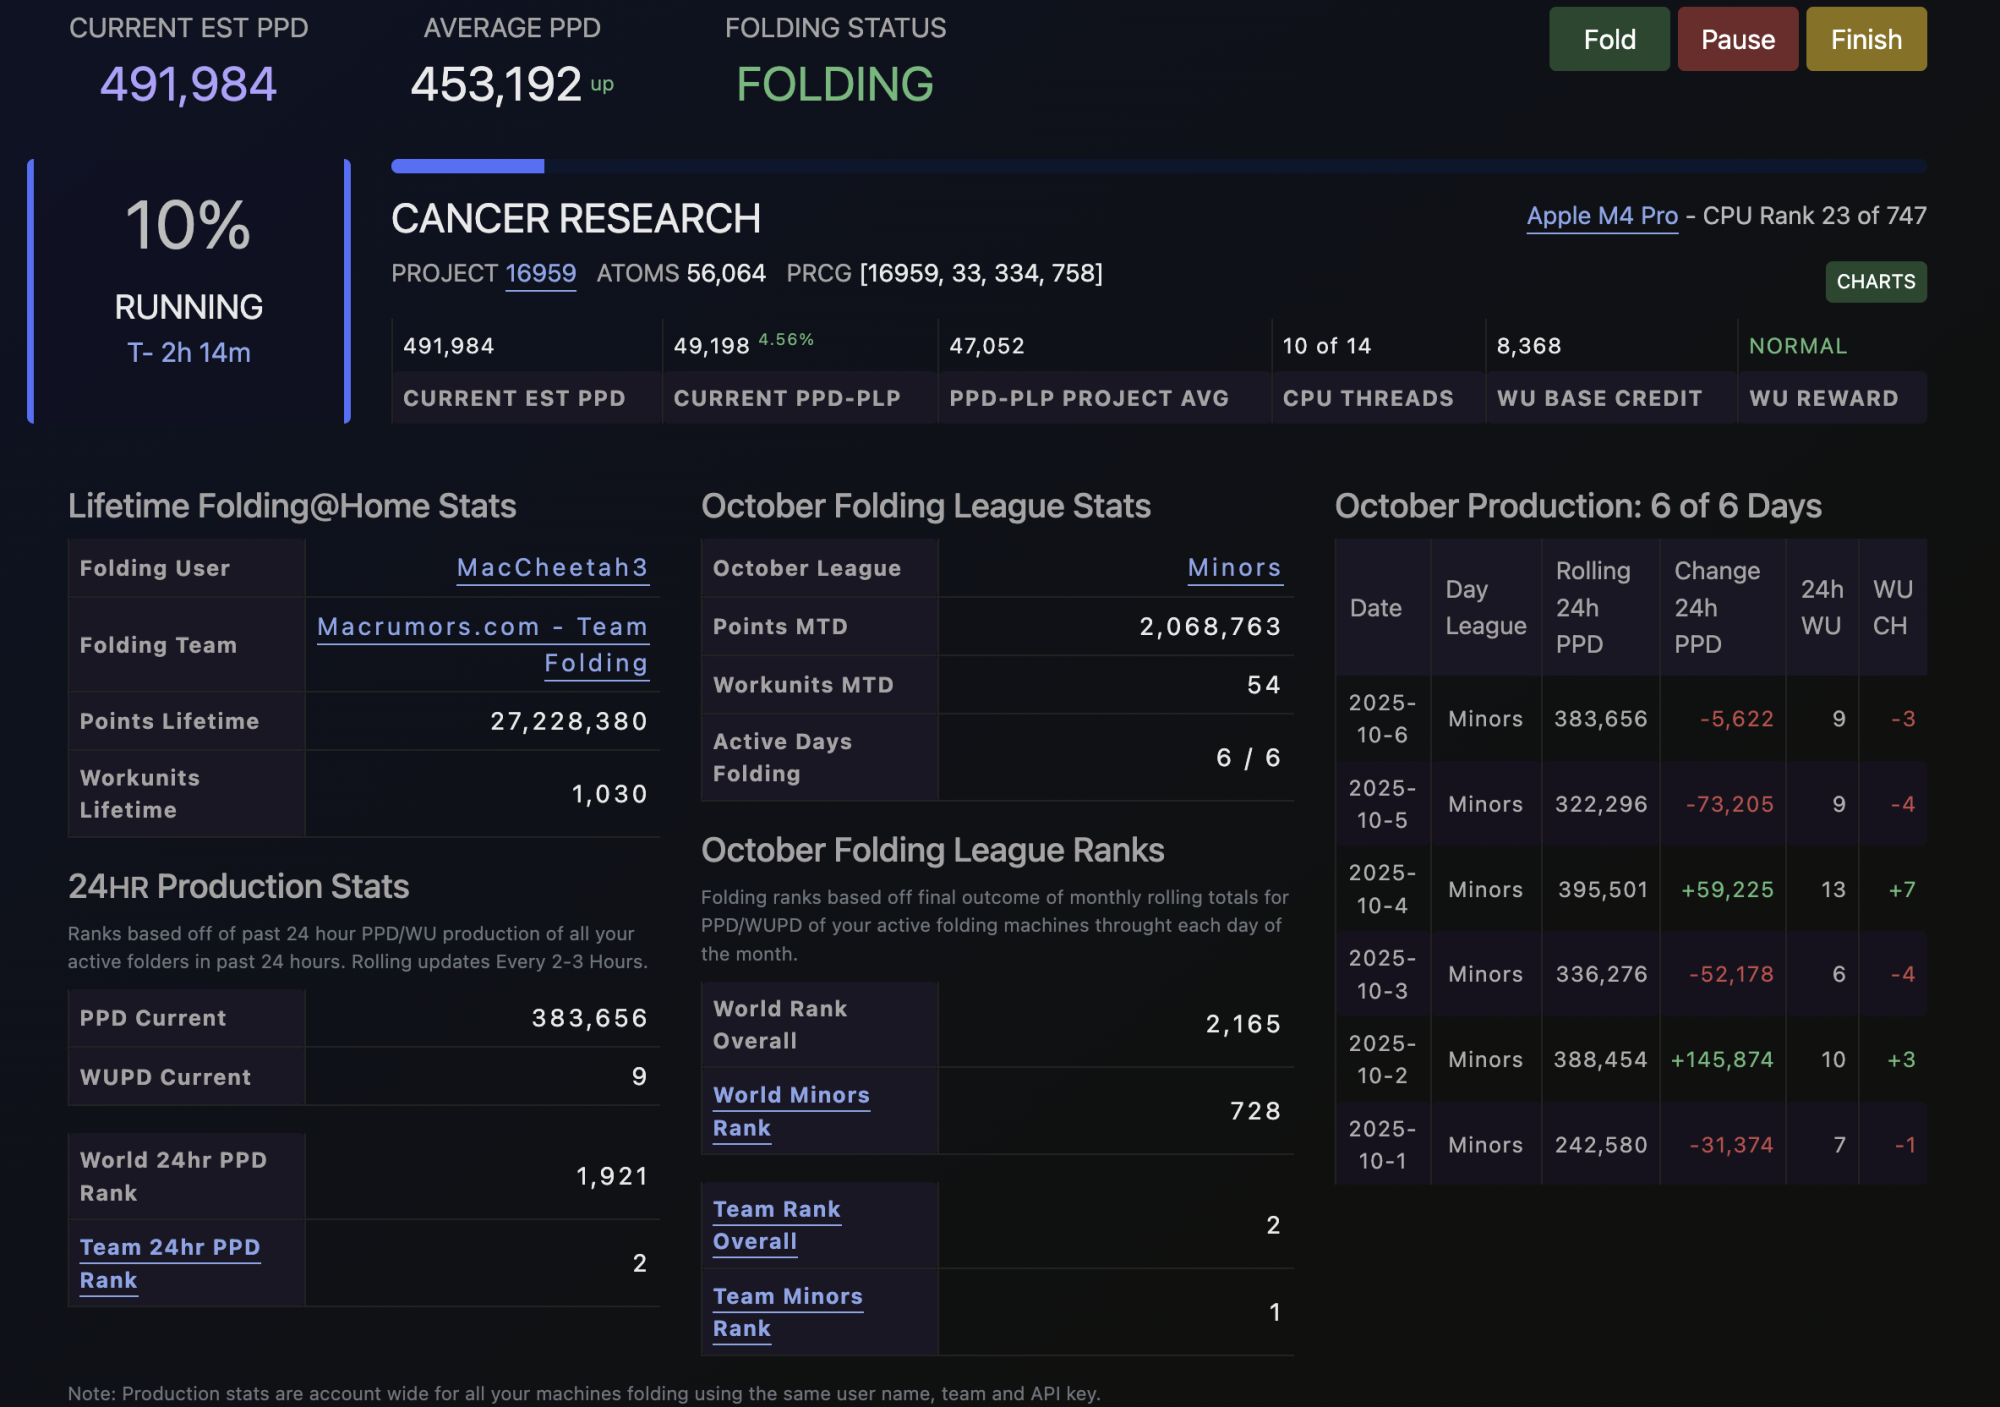Click the Rolling 24h PPD column header
Screen dimensions: 2000x1407
(x=1592, y=607)
